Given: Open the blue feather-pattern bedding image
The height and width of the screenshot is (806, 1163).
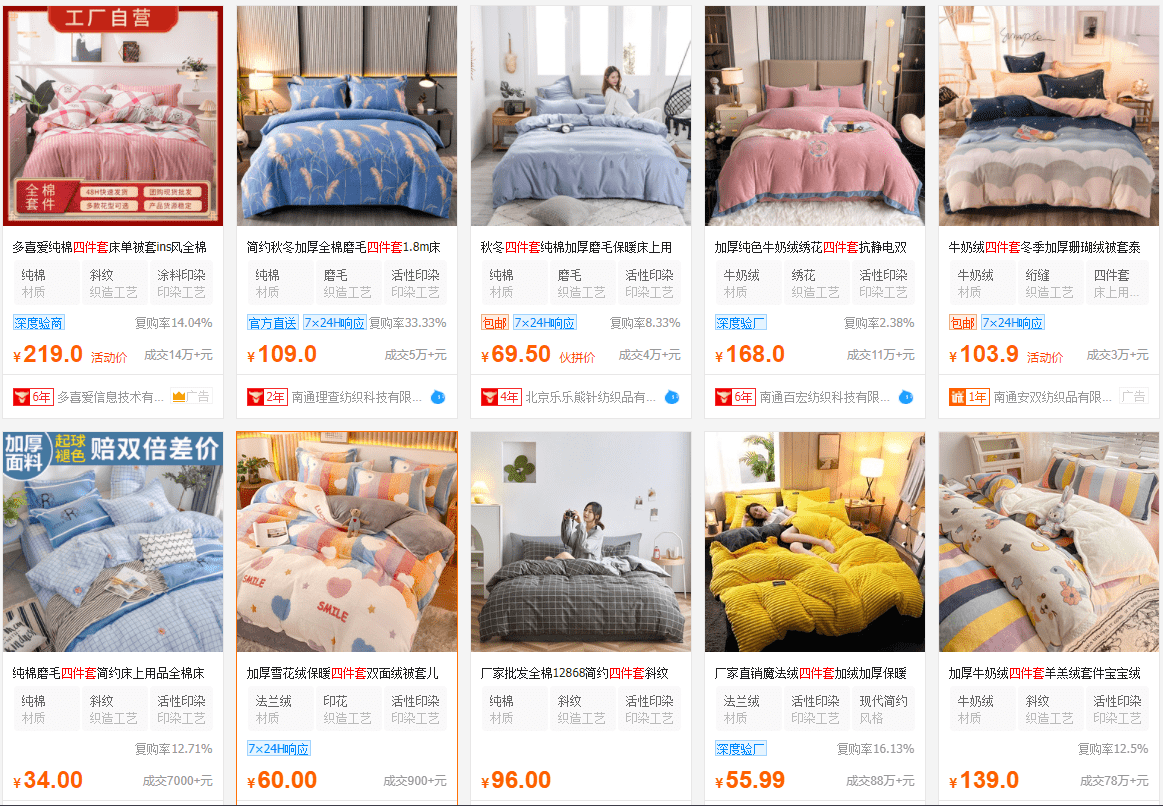Looking at the screenshot, I should [347, 116].
